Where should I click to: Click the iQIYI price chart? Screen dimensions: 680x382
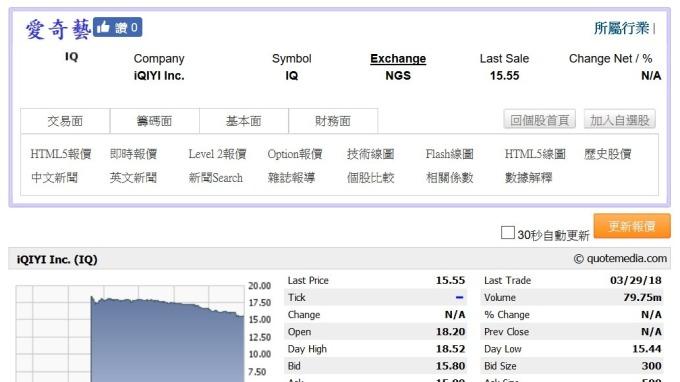(x=130, y=333)
